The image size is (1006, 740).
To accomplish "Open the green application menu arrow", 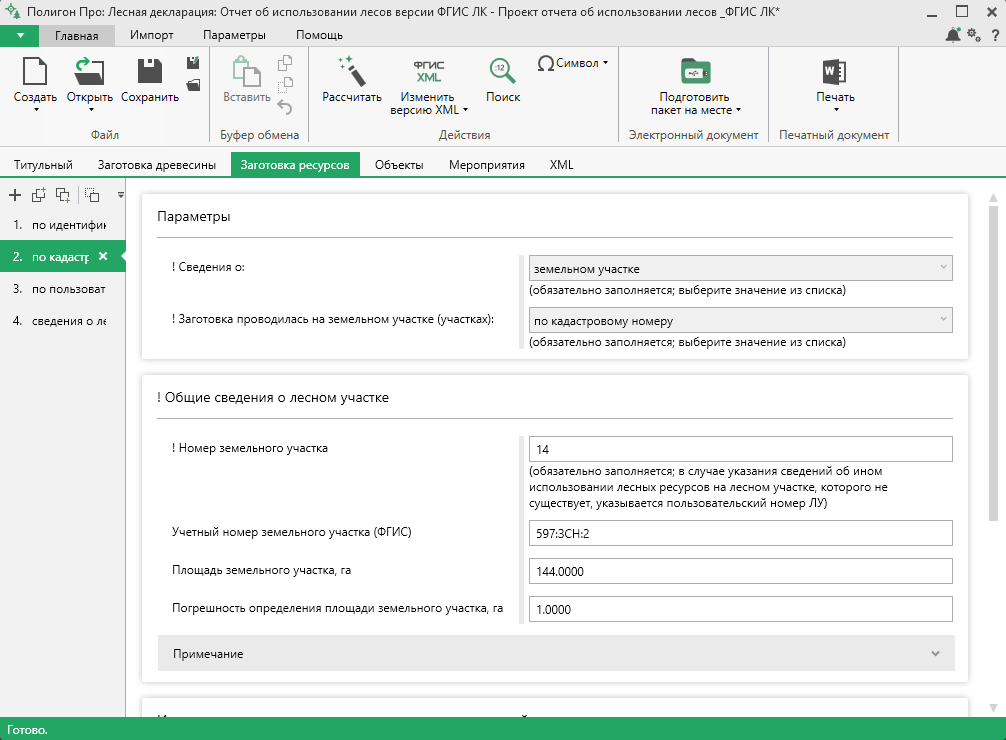I will click(x=20, y=35).
